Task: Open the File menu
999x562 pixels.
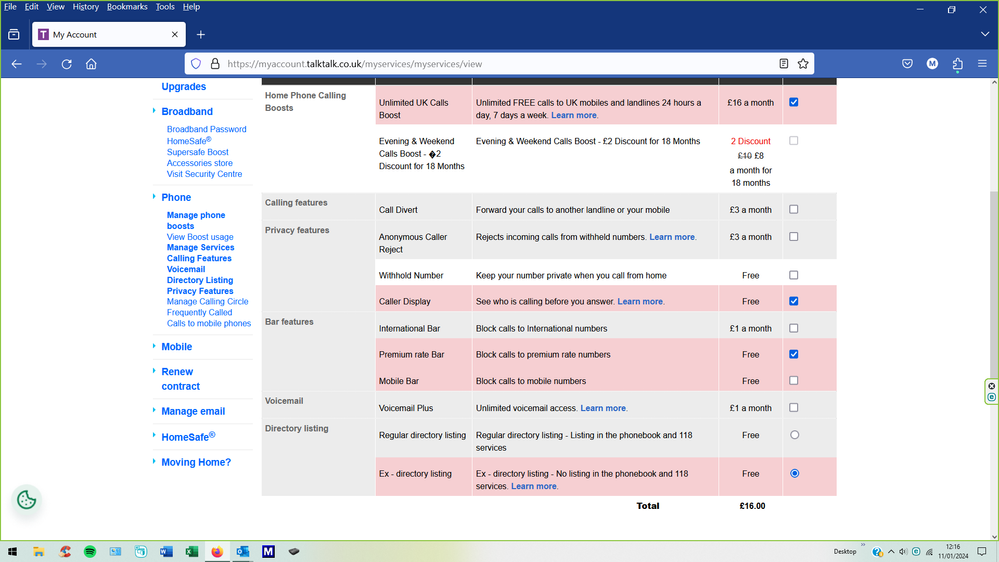Action: (10, 7)
